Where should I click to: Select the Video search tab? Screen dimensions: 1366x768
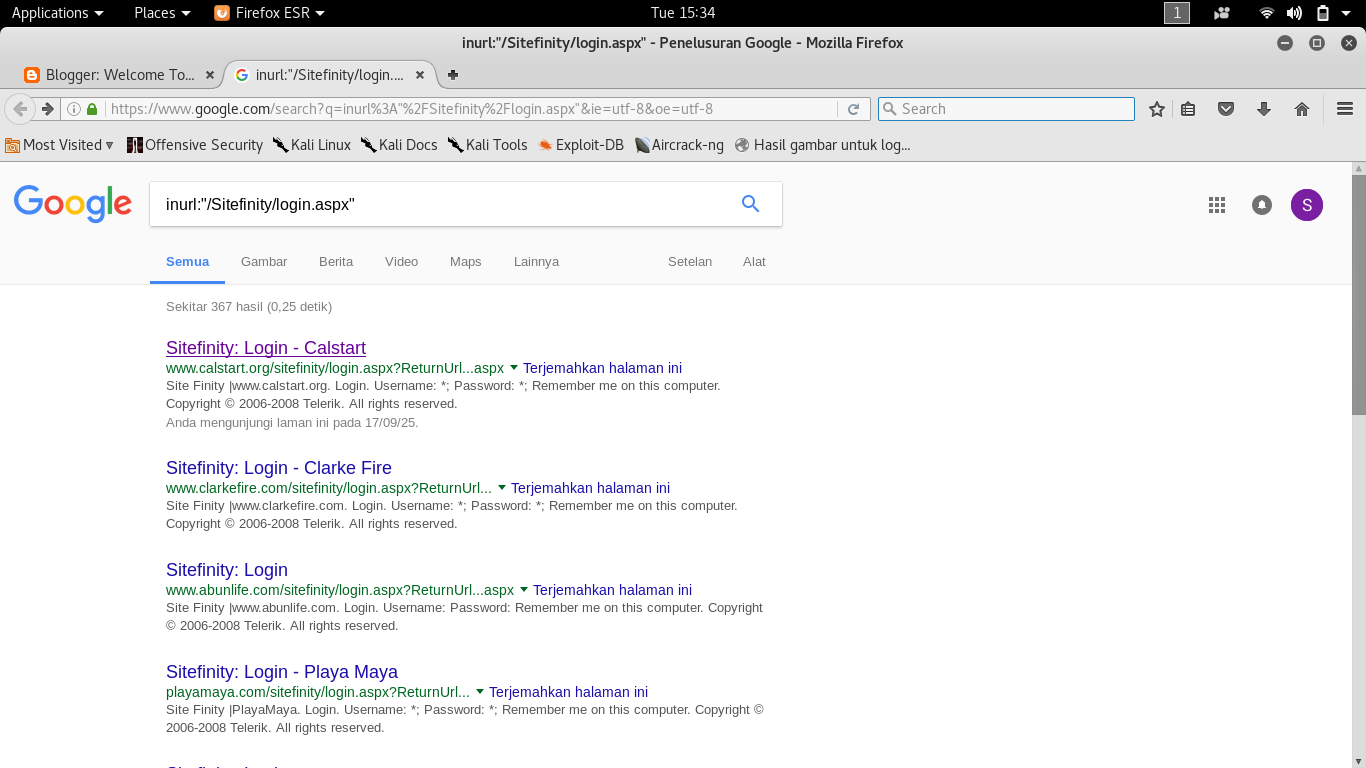coord(401,261)
